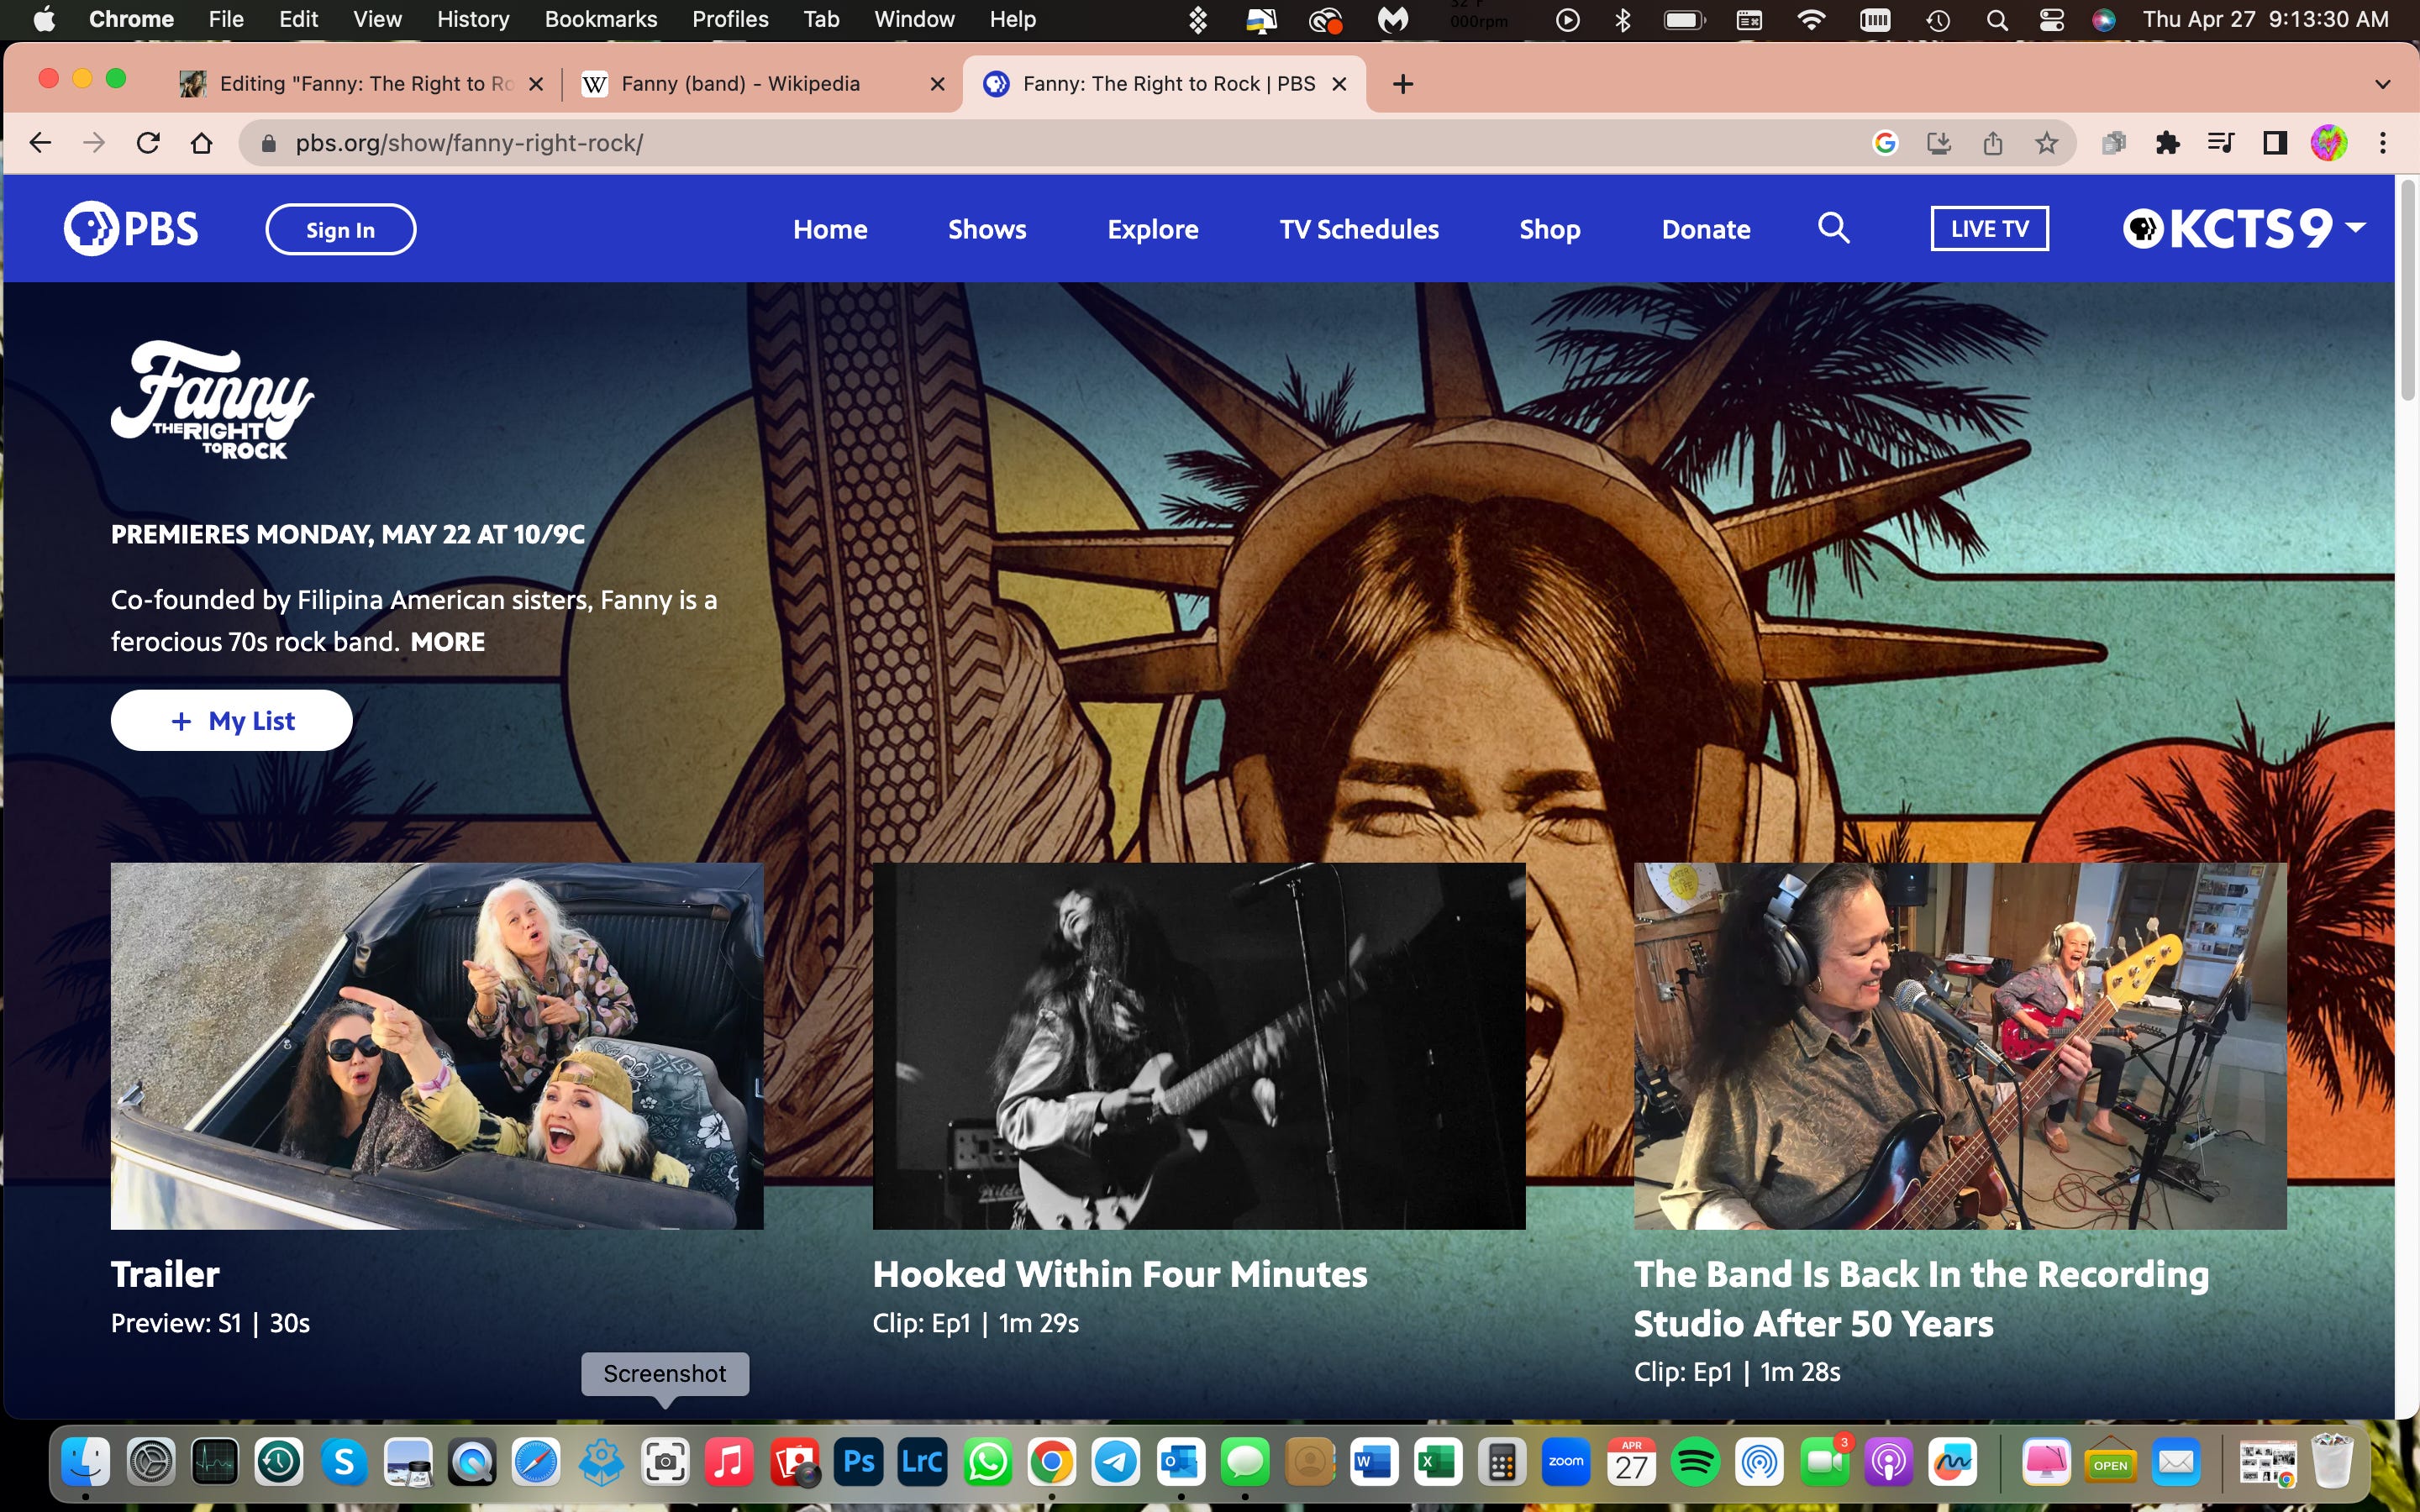
Task: Open the PBS site search icon
Action: [x=1833, y=229]
